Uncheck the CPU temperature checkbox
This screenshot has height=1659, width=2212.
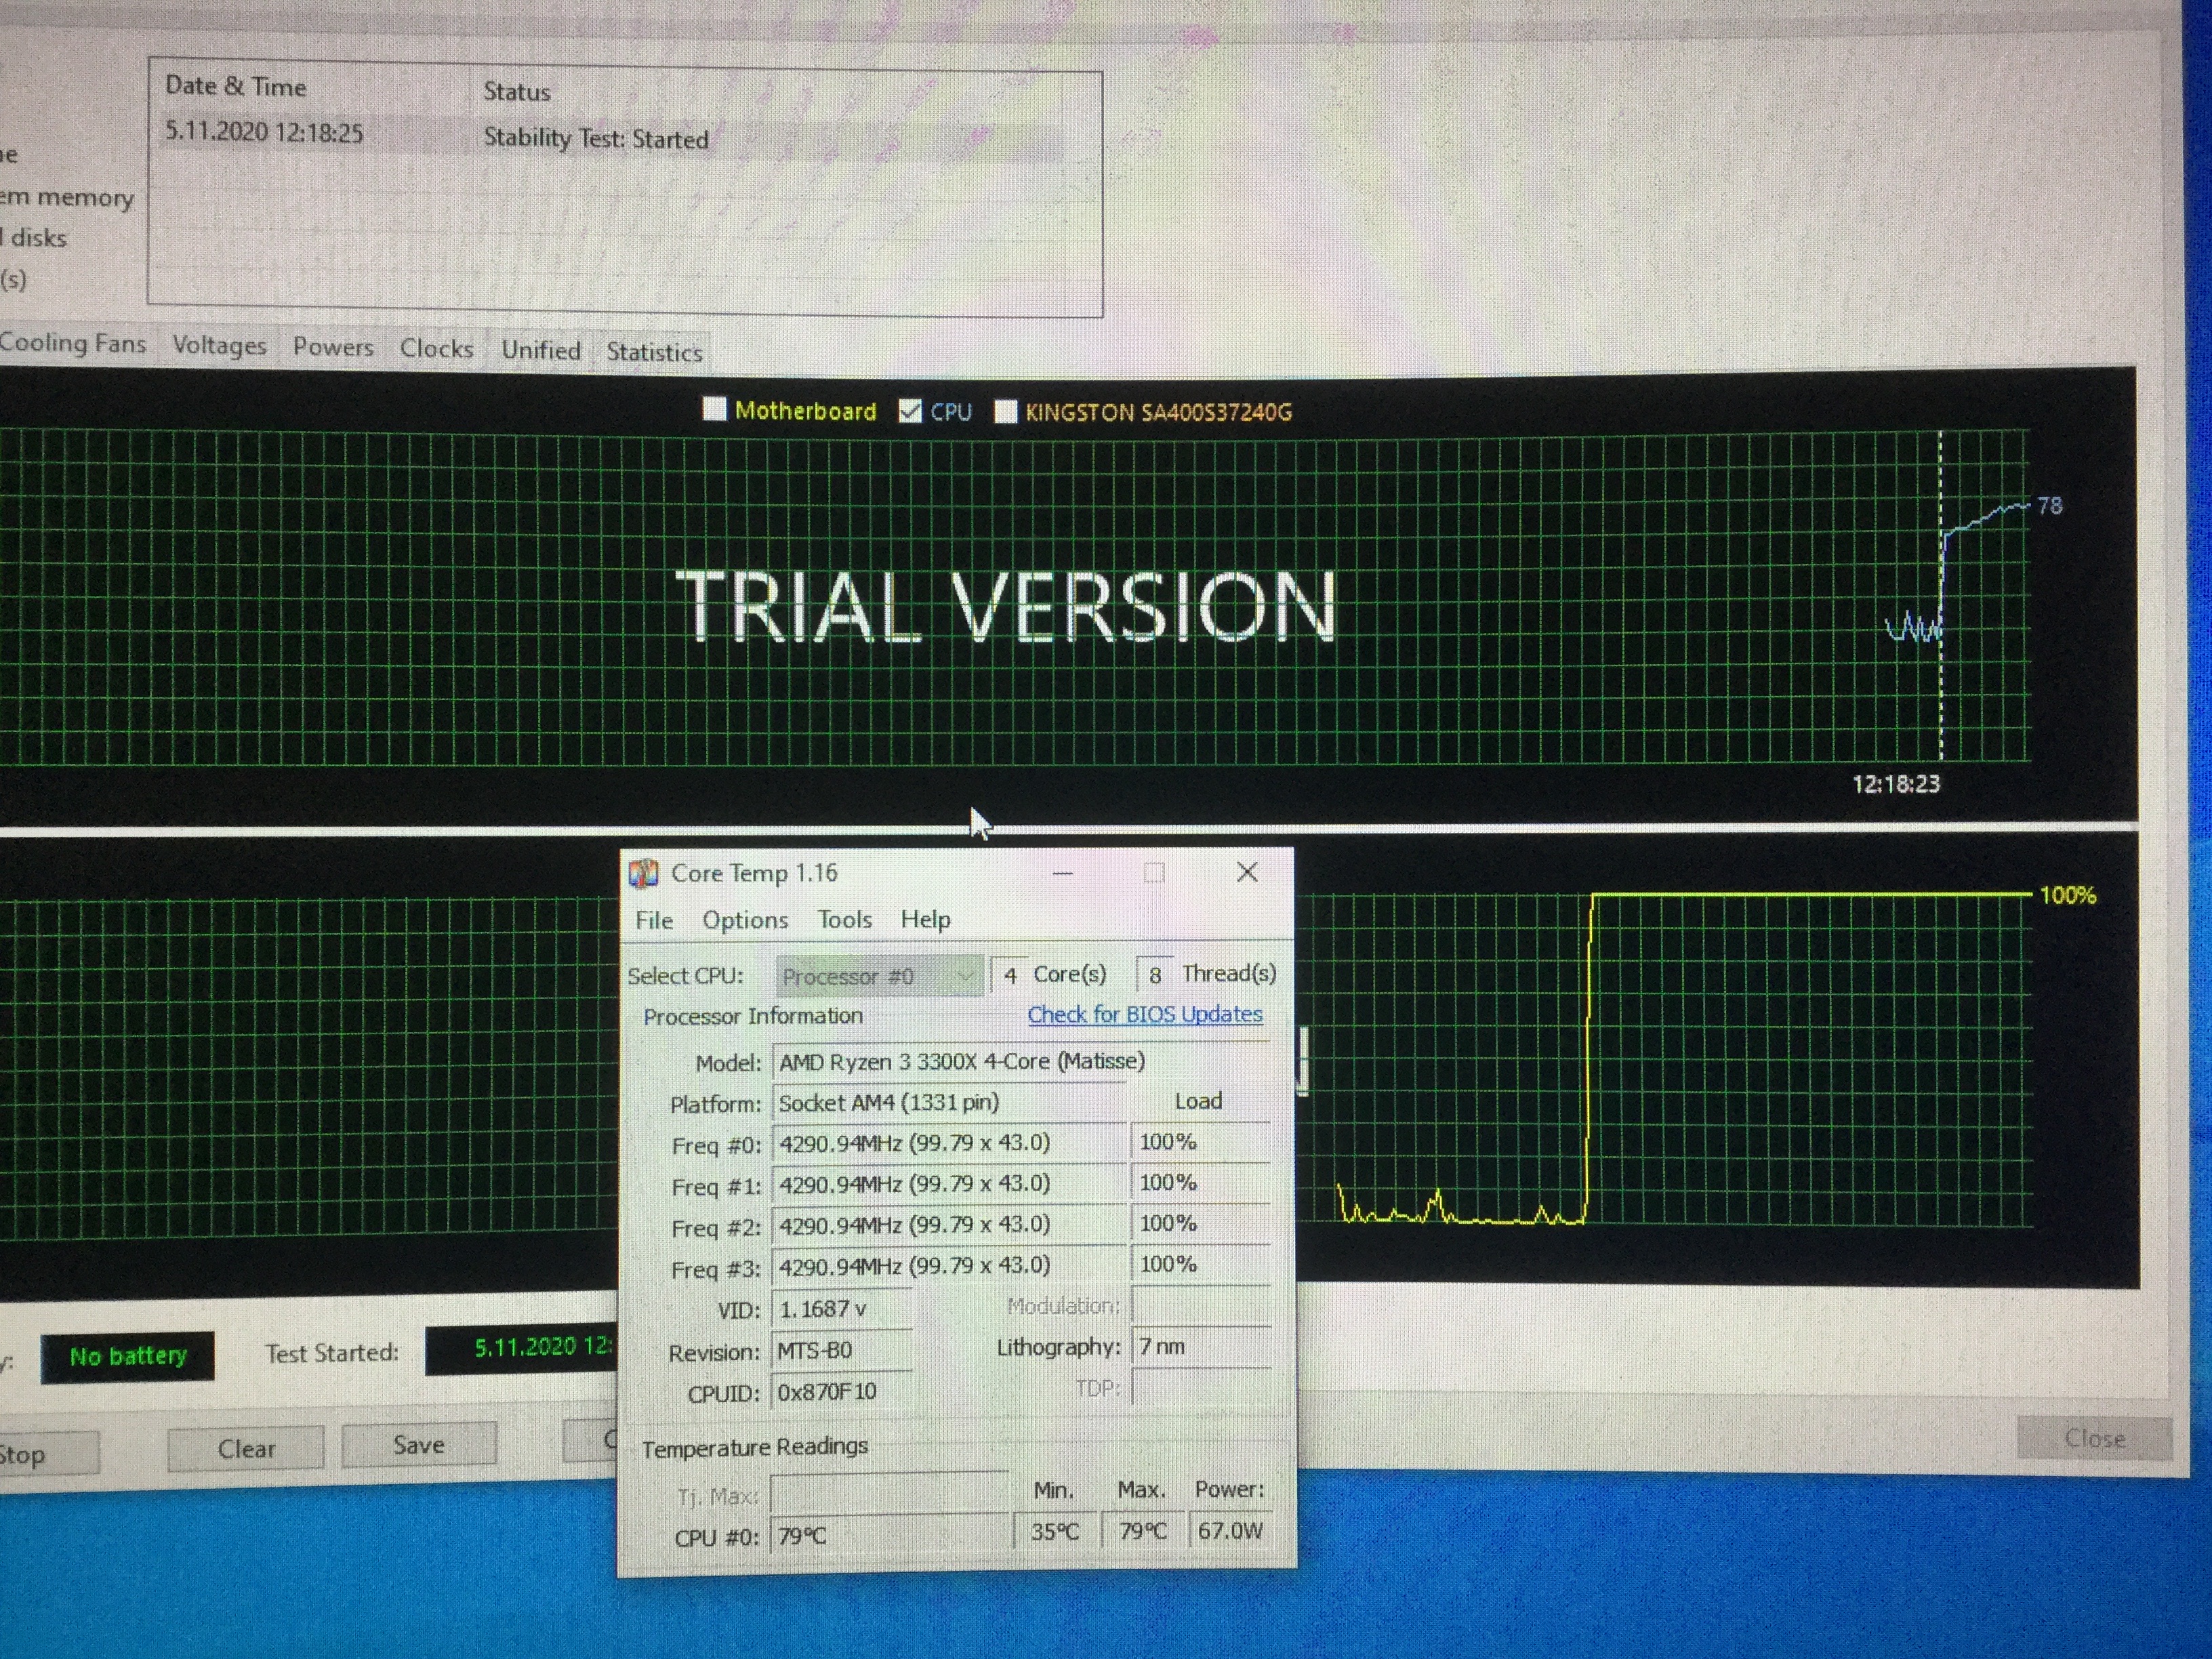910,411
